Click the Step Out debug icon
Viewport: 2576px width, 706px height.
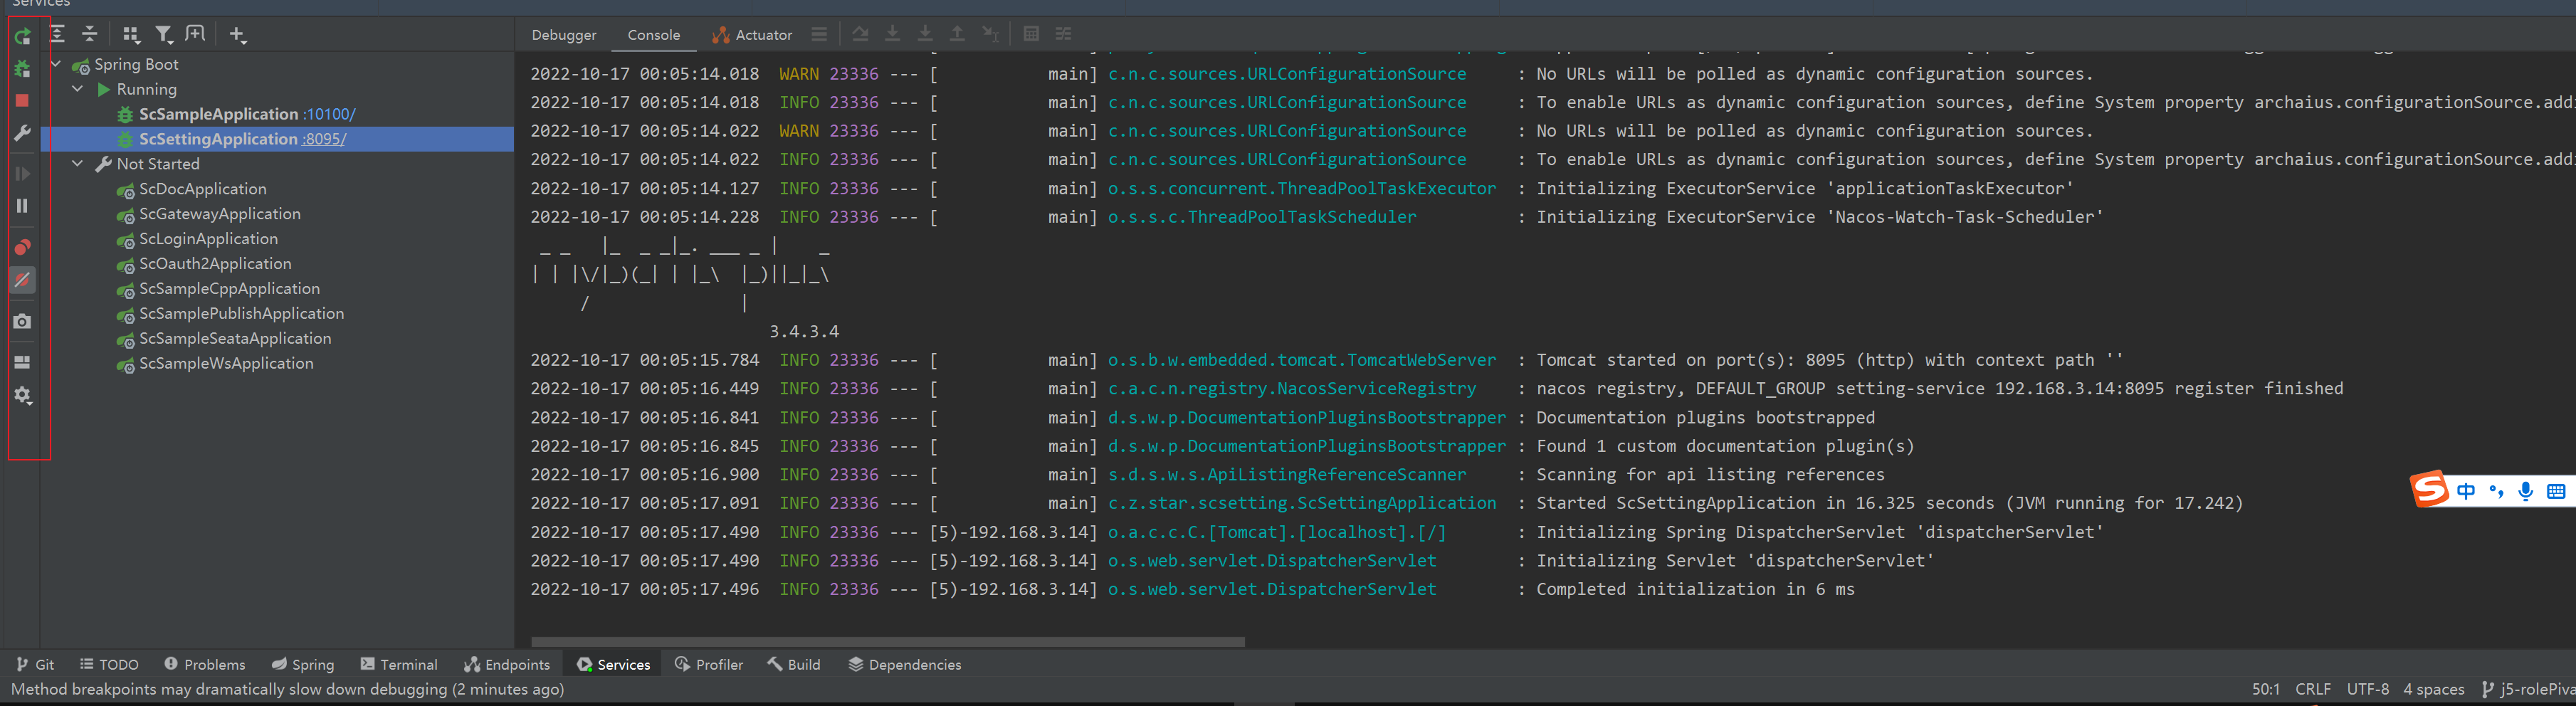(957, 34)
